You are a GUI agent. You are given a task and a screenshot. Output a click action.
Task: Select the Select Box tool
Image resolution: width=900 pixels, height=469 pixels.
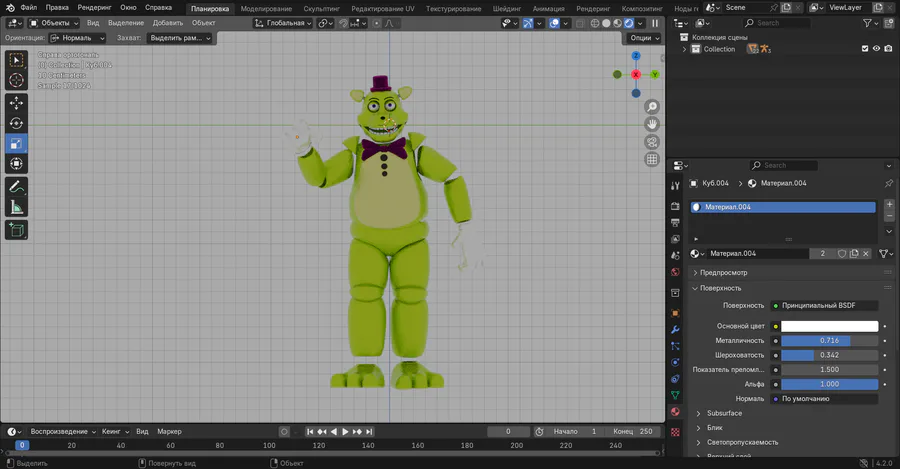point(16,60)
